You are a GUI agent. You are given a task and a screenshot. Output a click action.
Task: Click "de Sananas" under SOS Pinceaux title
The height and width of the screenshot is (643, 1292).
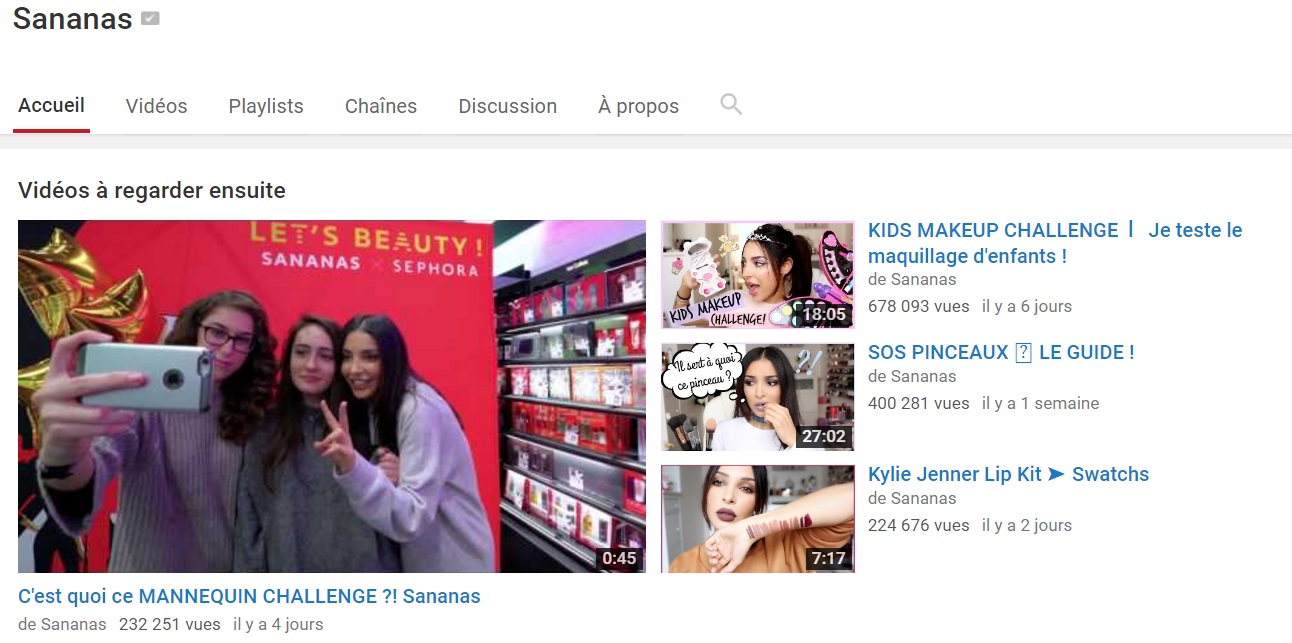coord(912,376)
